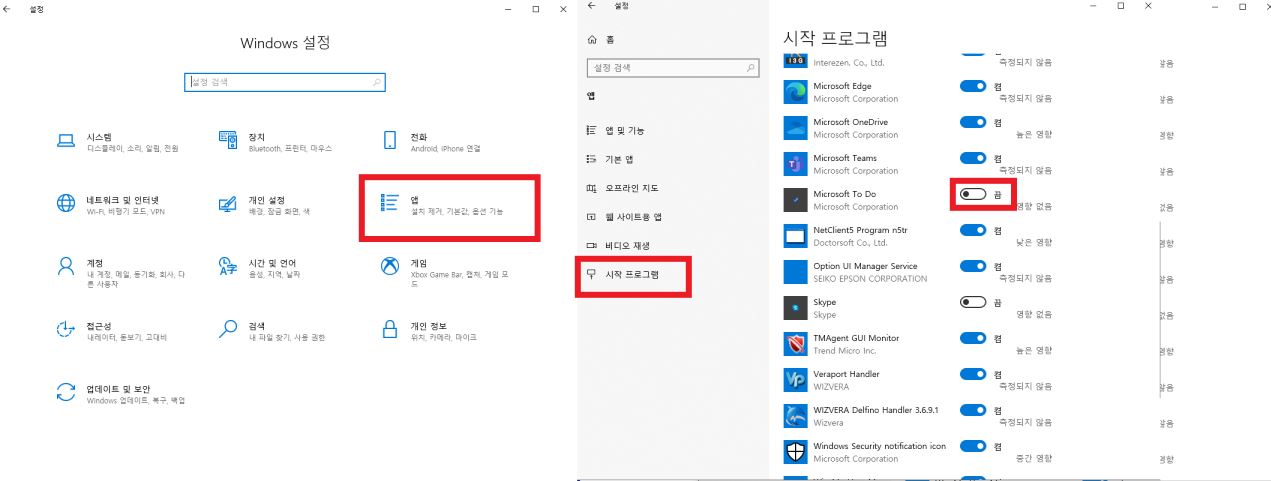Click 'WIZVERA' publisher text under Veraport Handler
Viewport: 1271px width, 481px height.
[831, 387]
